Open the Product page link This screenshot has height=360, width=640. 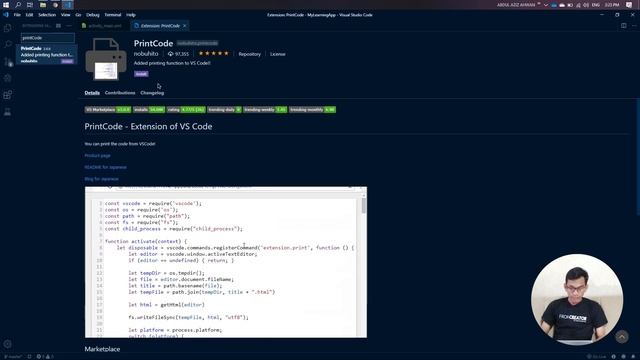pyautogui.click(x=97, y=156)
